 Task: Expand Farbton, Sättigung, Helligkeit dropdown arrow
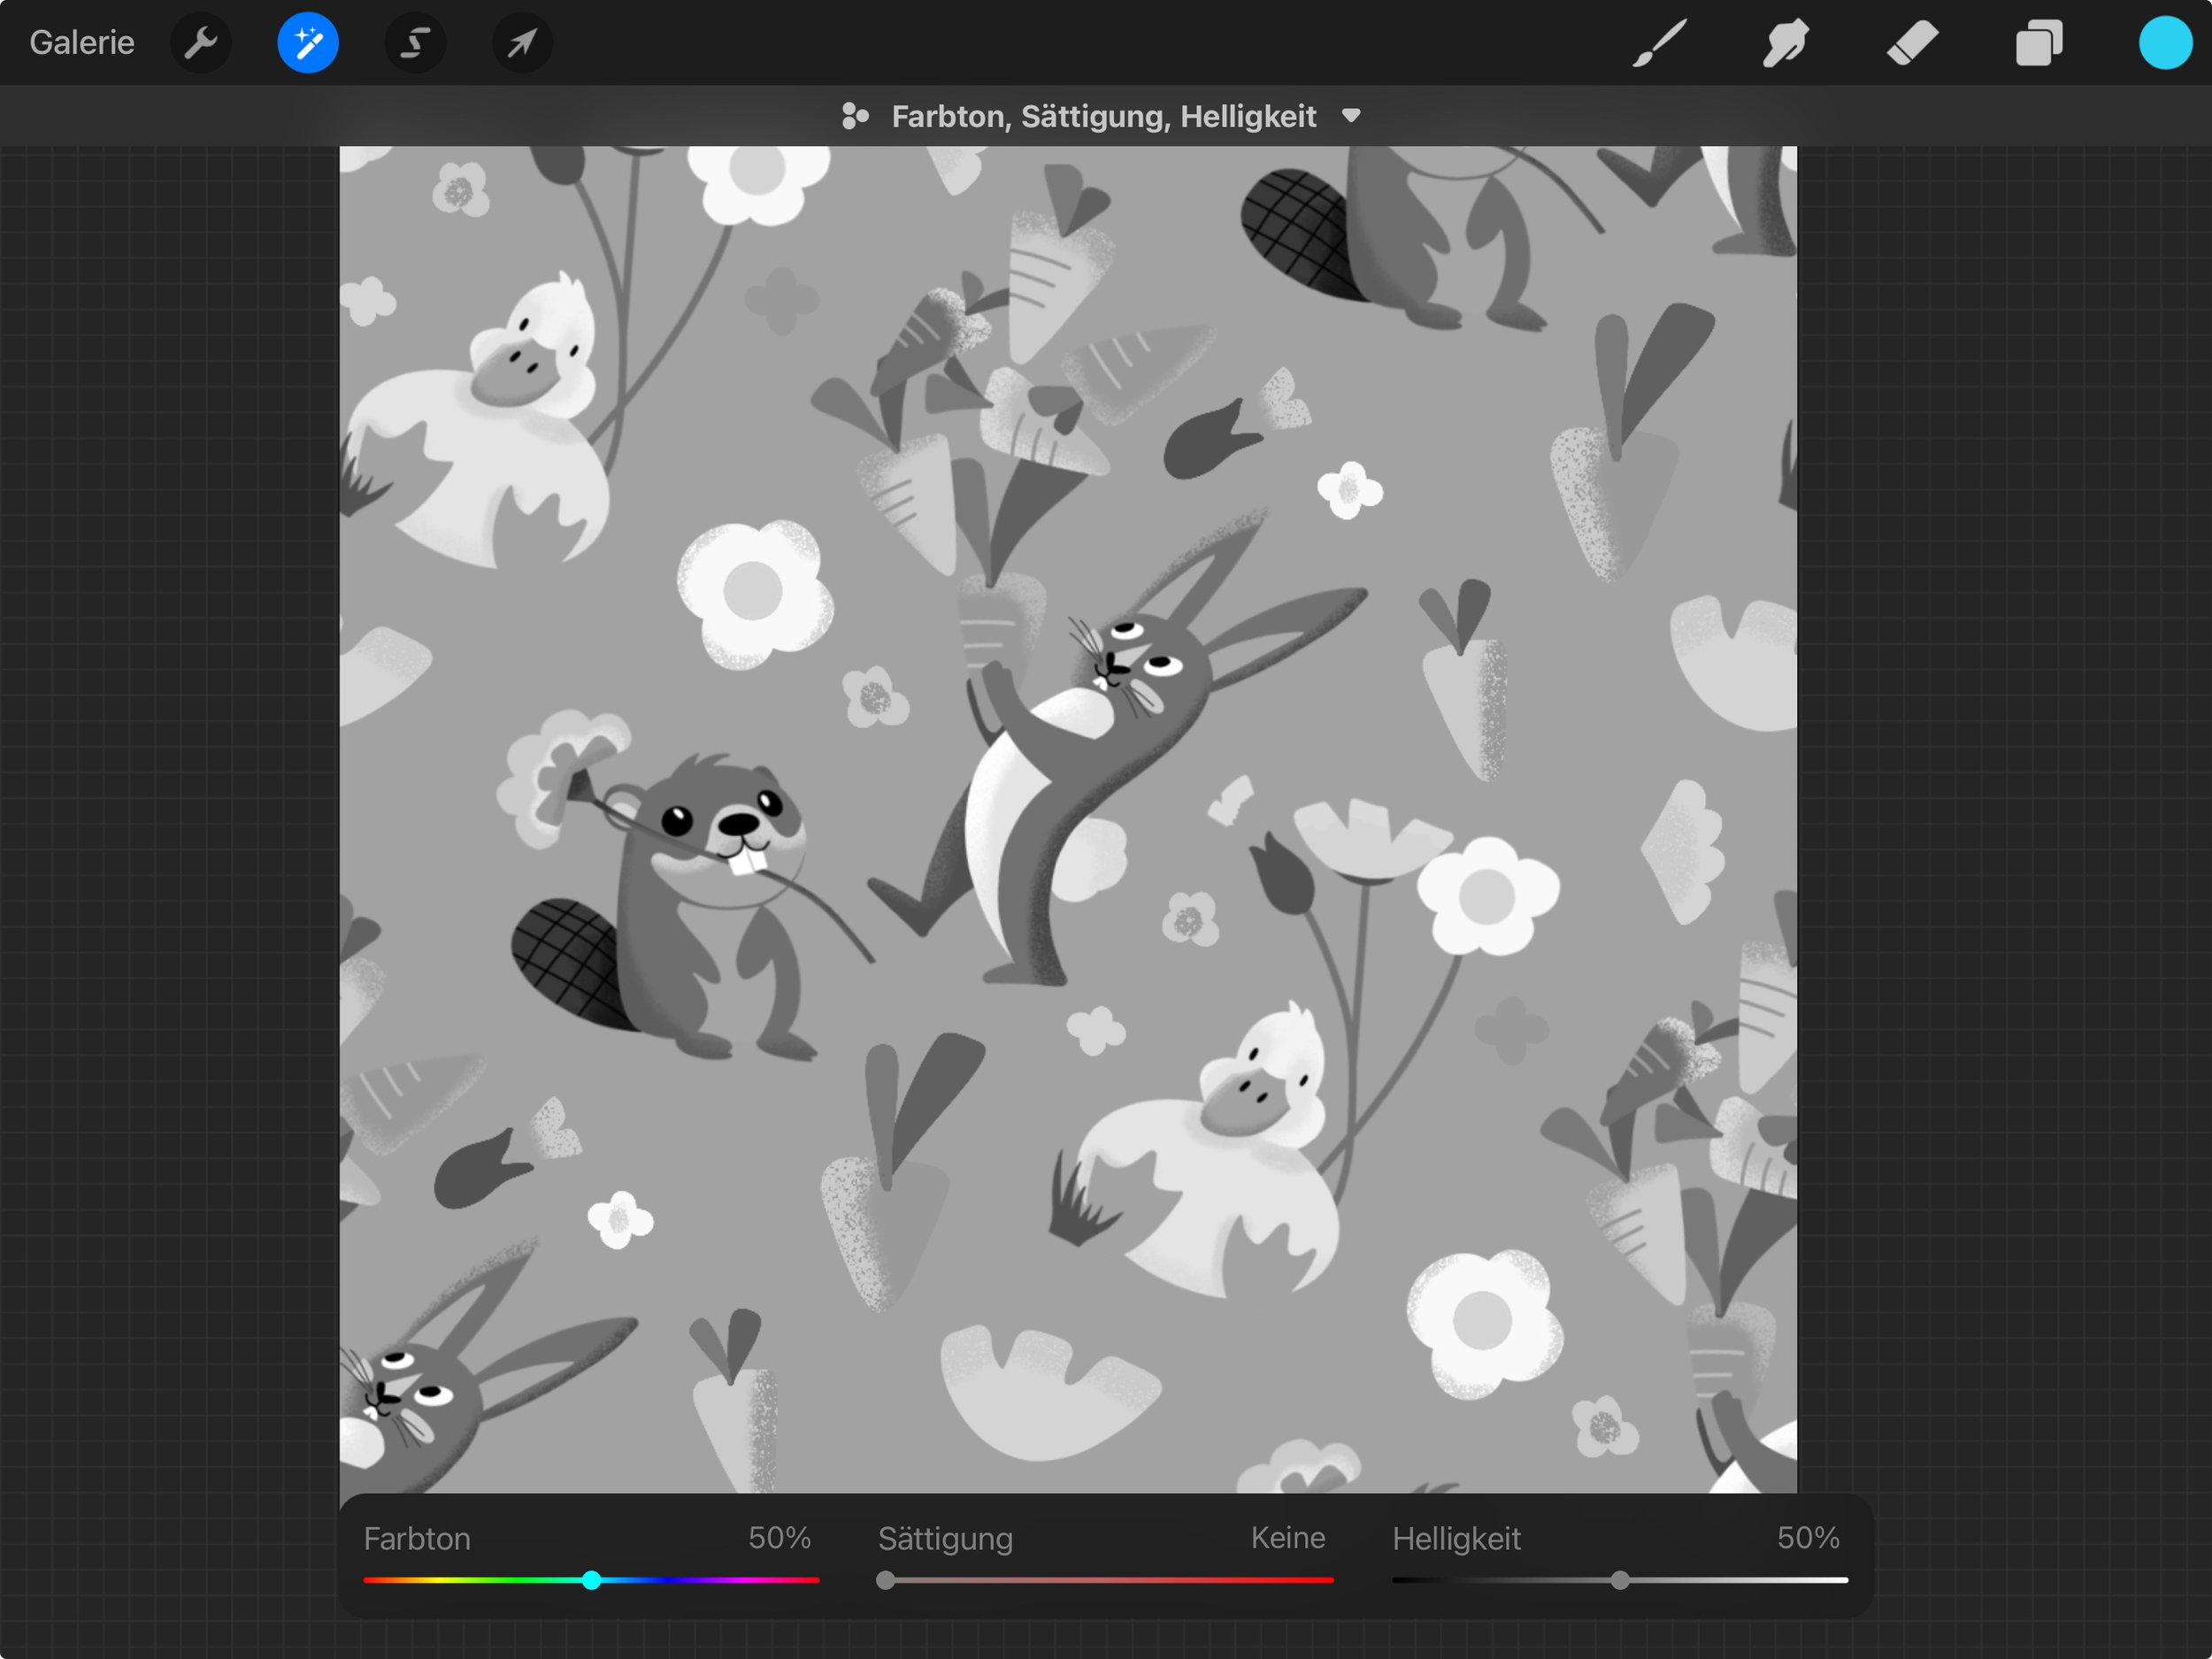pyautogui.click(x=1351, y=116)
